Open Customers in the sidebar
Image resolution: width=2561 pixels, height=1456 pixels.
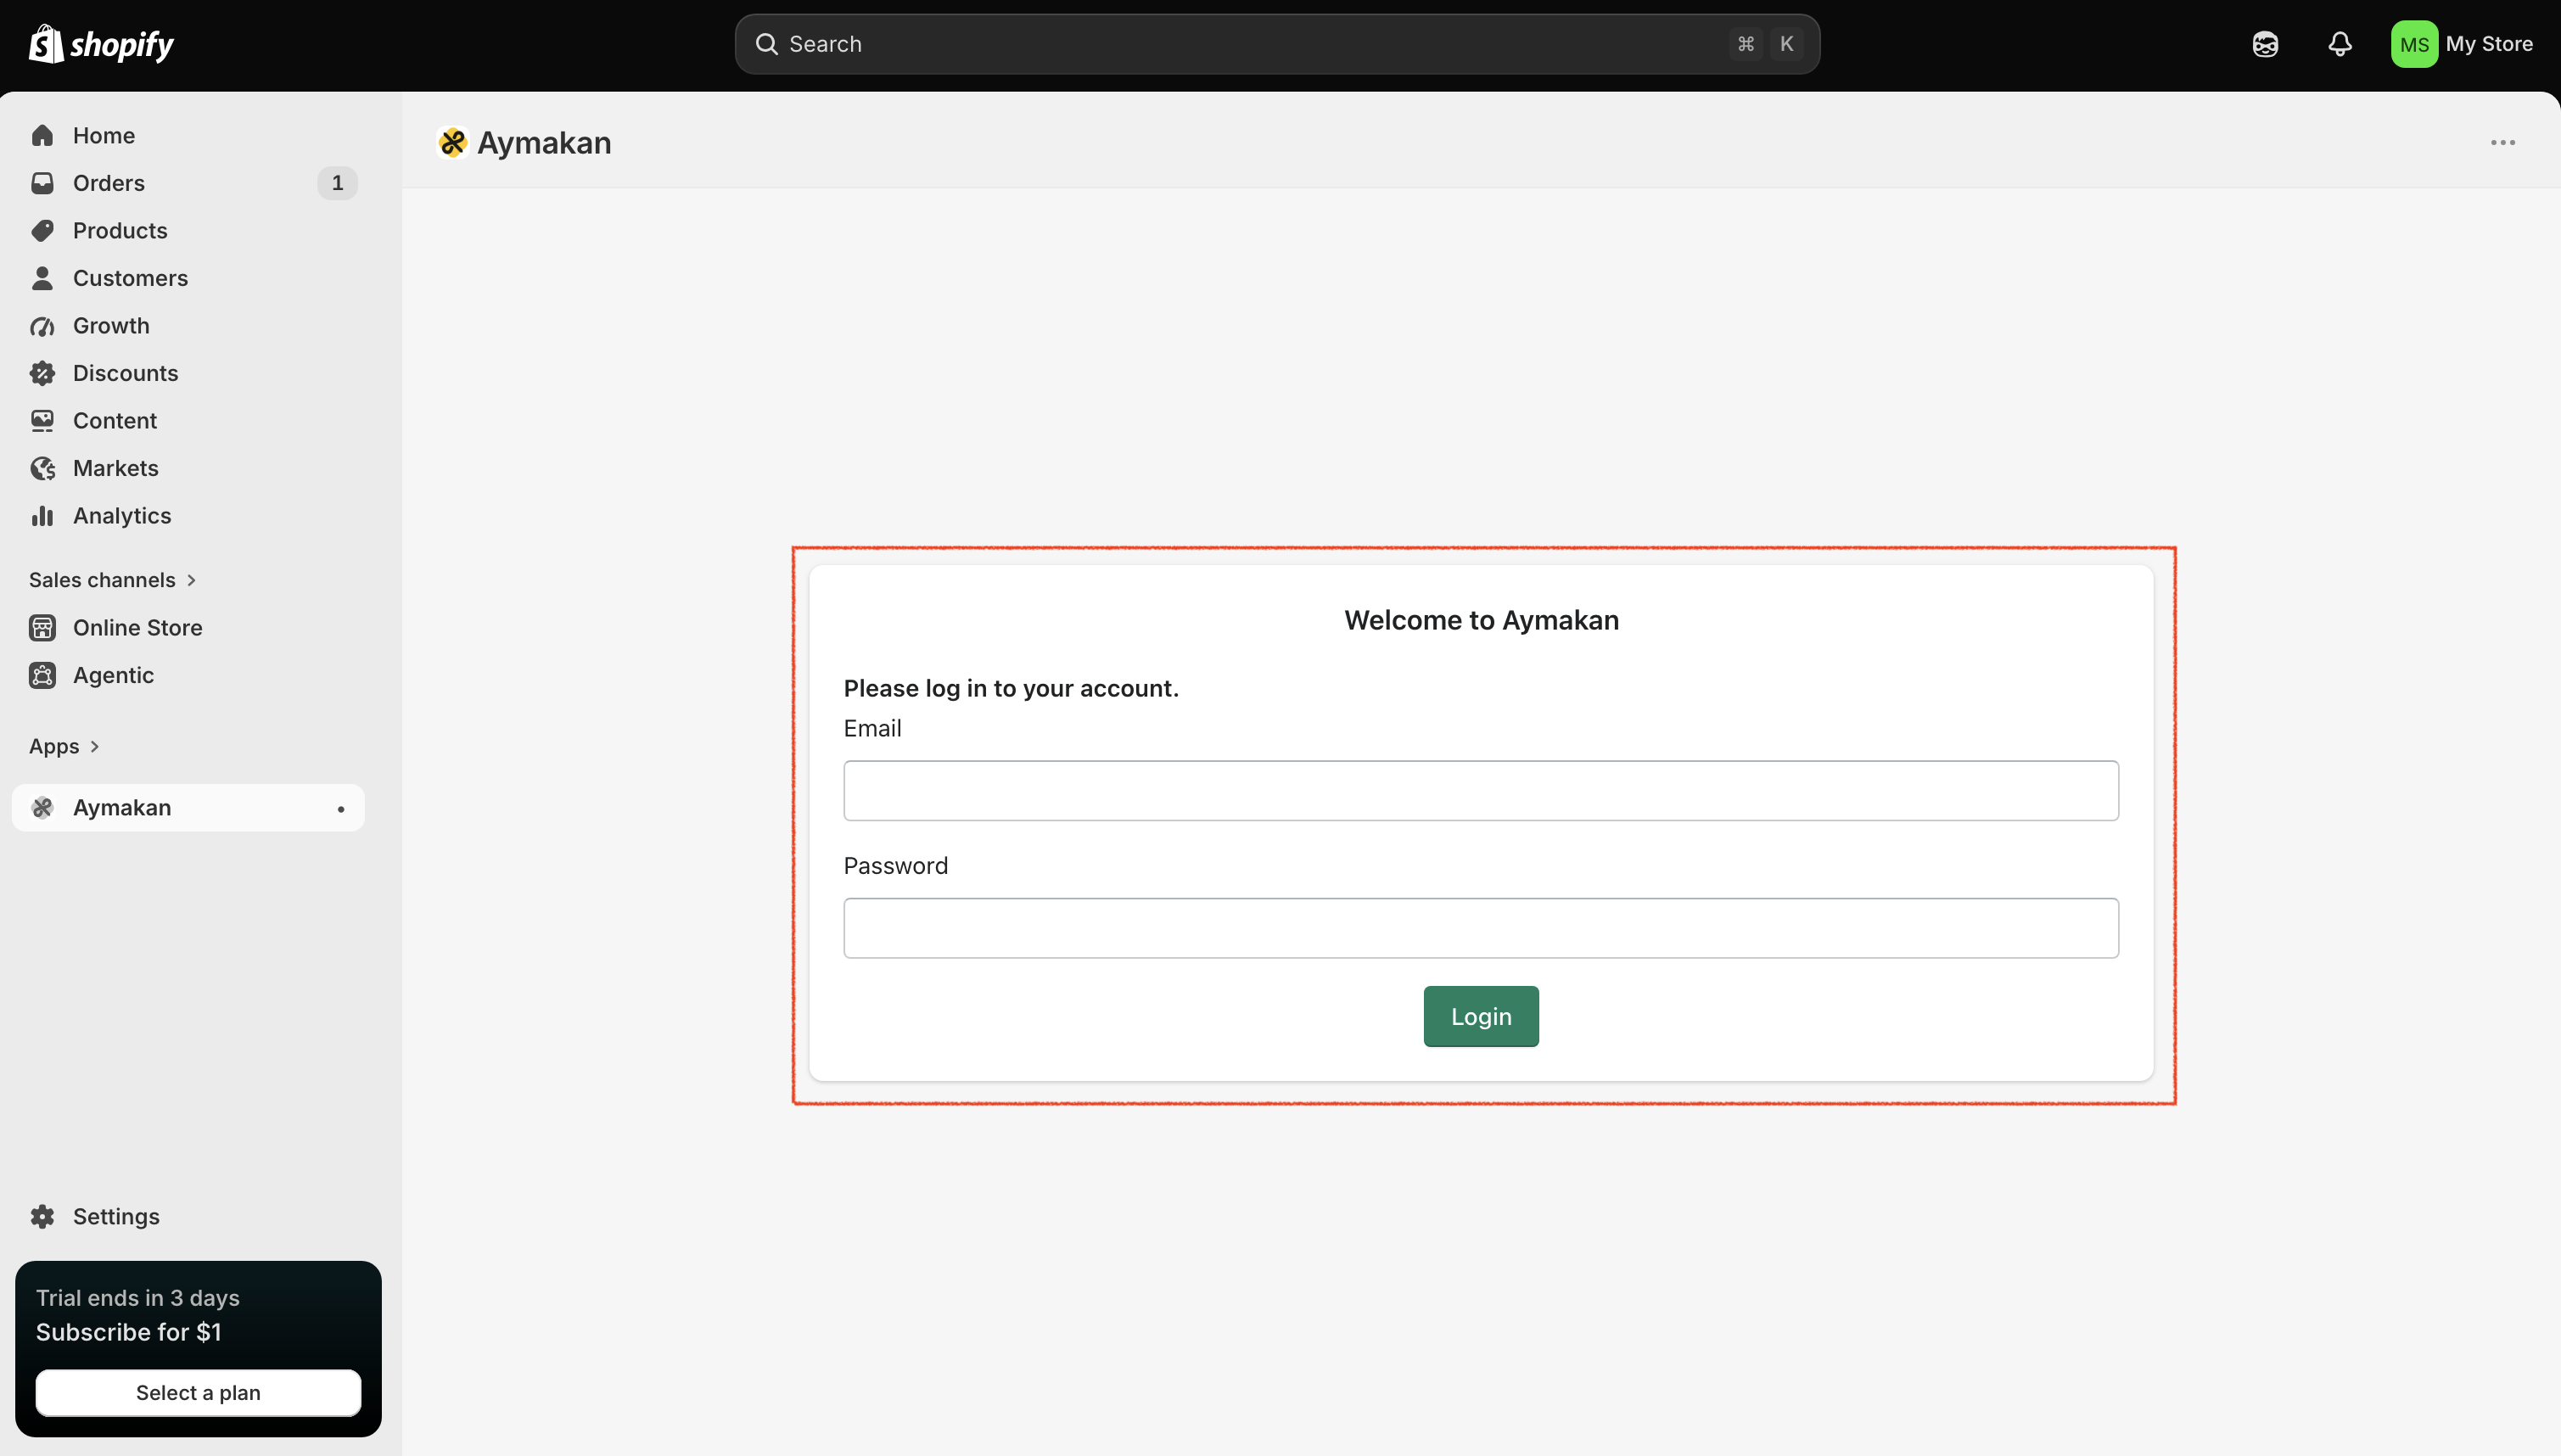pos(188,278)
